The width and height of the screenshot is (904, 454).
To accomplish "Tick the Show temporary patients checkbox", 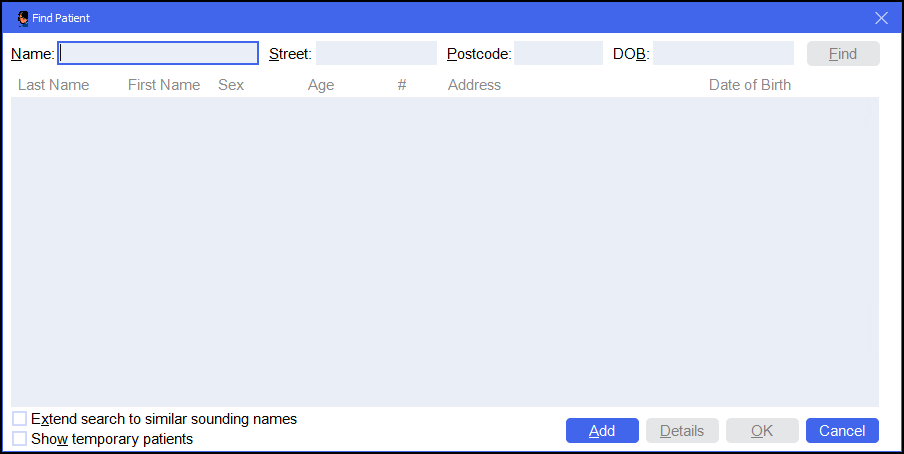I will 20,439.
